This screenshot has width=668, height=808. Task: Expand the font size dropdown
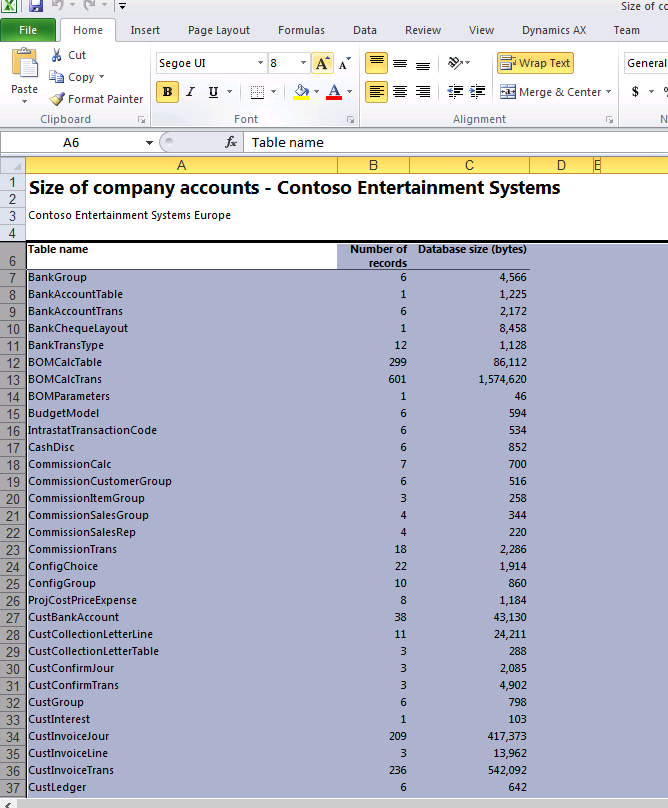click(x=303, y=63)
